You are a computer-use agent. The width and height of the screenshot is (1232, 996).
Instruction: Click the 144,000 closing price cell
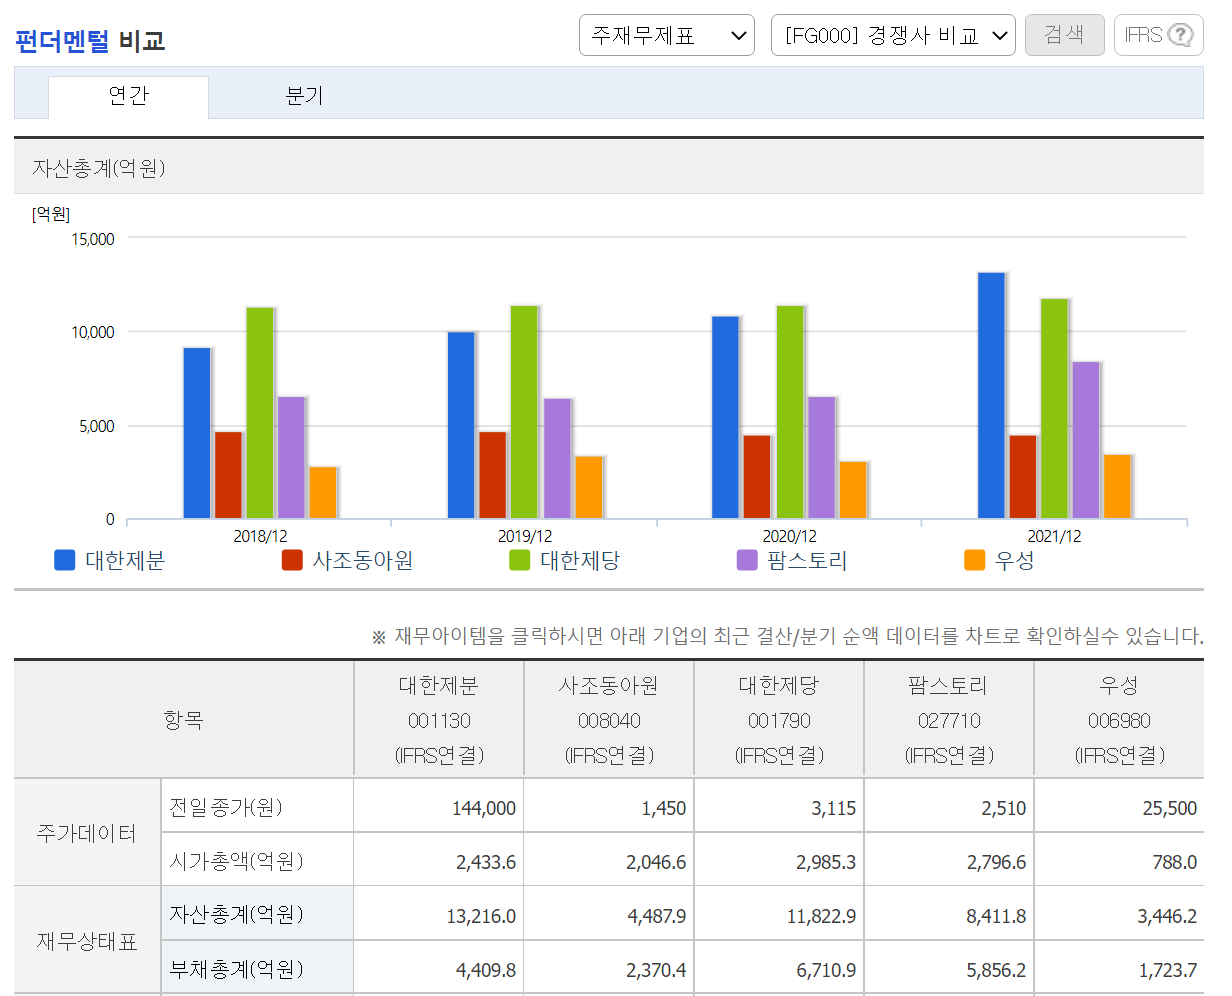coord(439,807)
